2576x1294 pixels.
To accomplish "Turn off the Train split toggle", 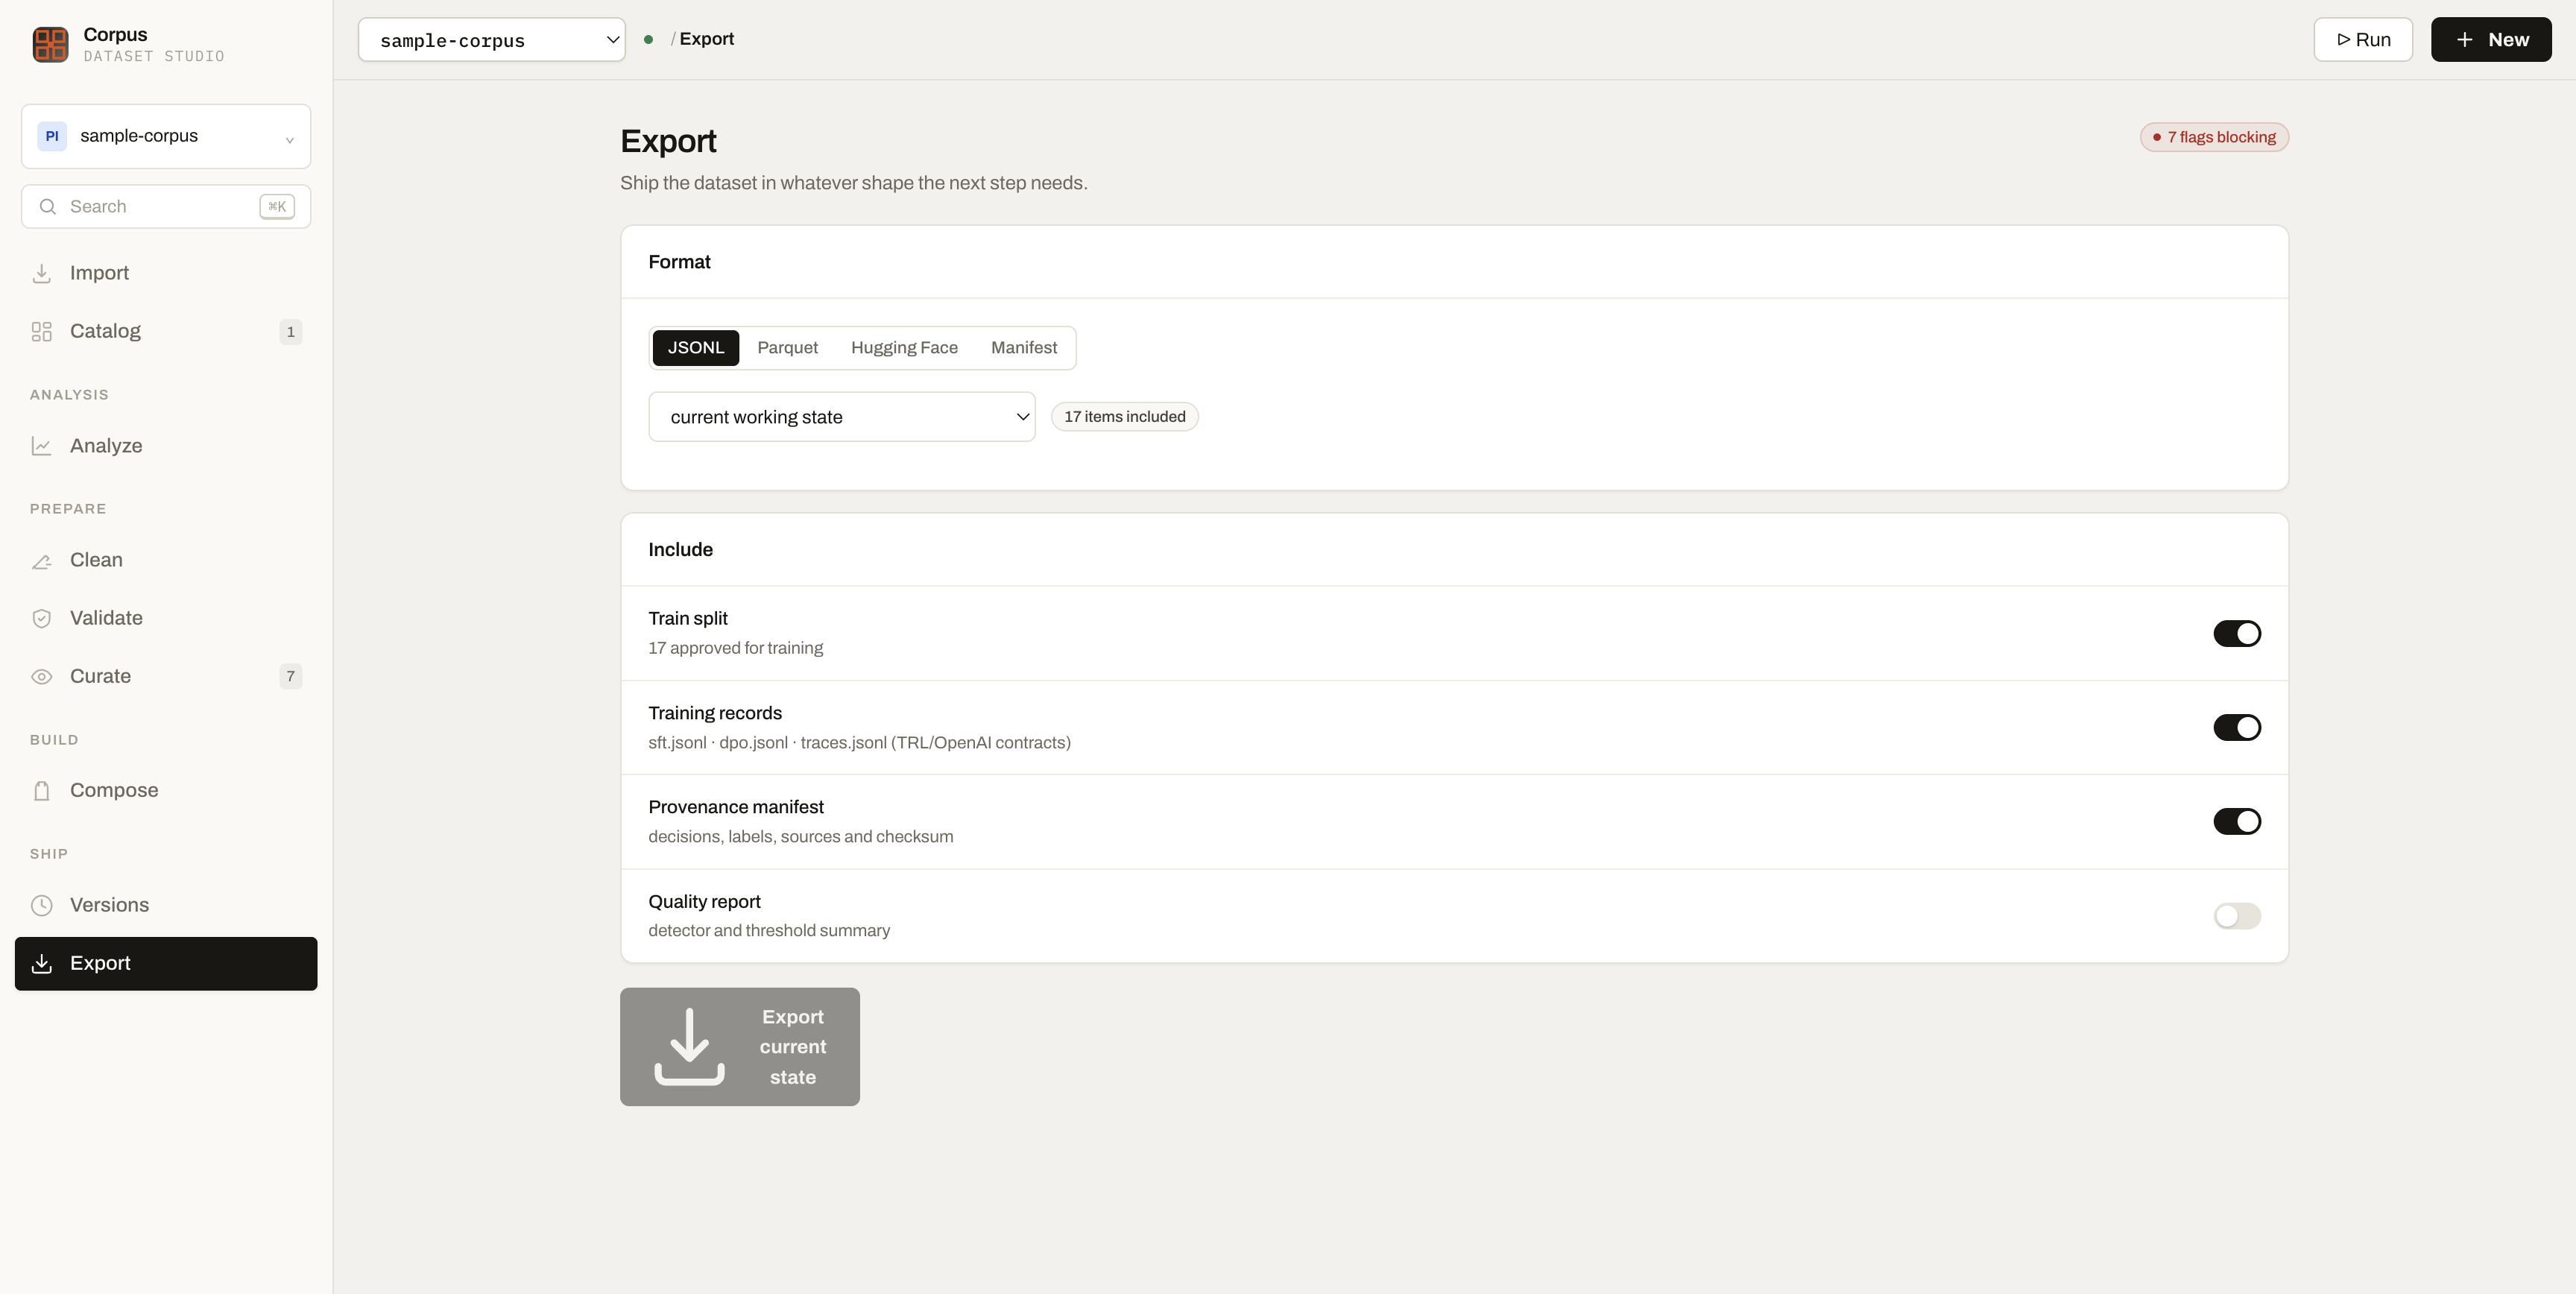I will (x=2237, y=633).
